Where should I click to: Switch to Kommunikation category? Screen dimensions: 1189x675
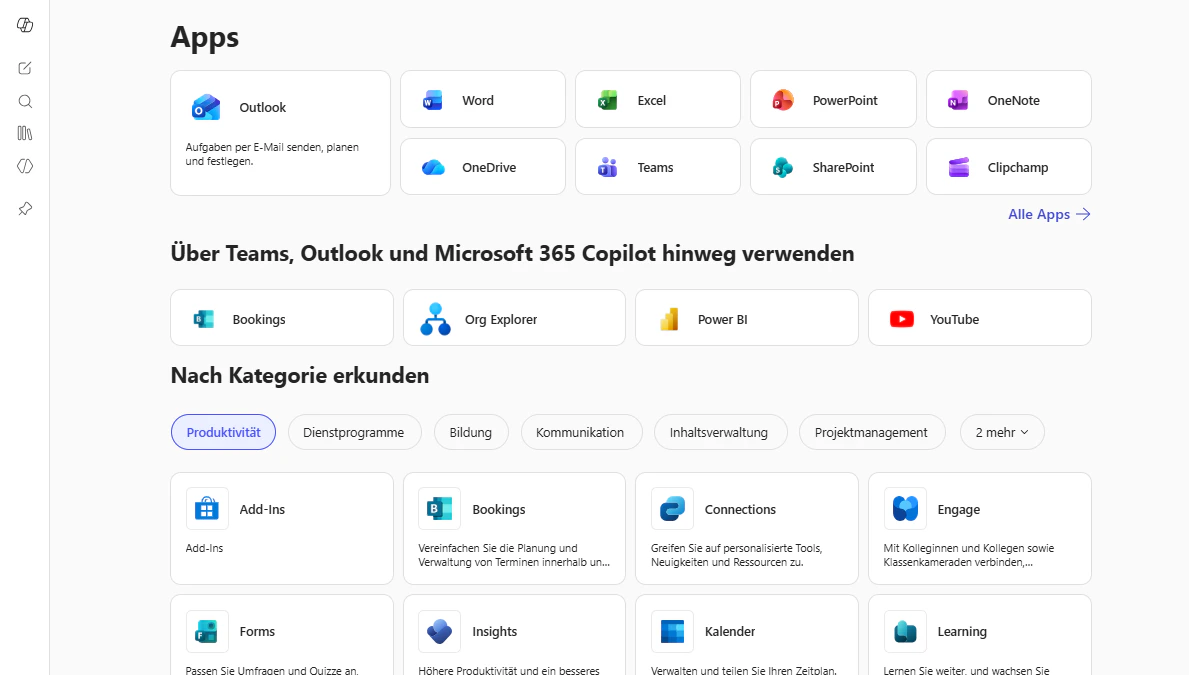581,432
